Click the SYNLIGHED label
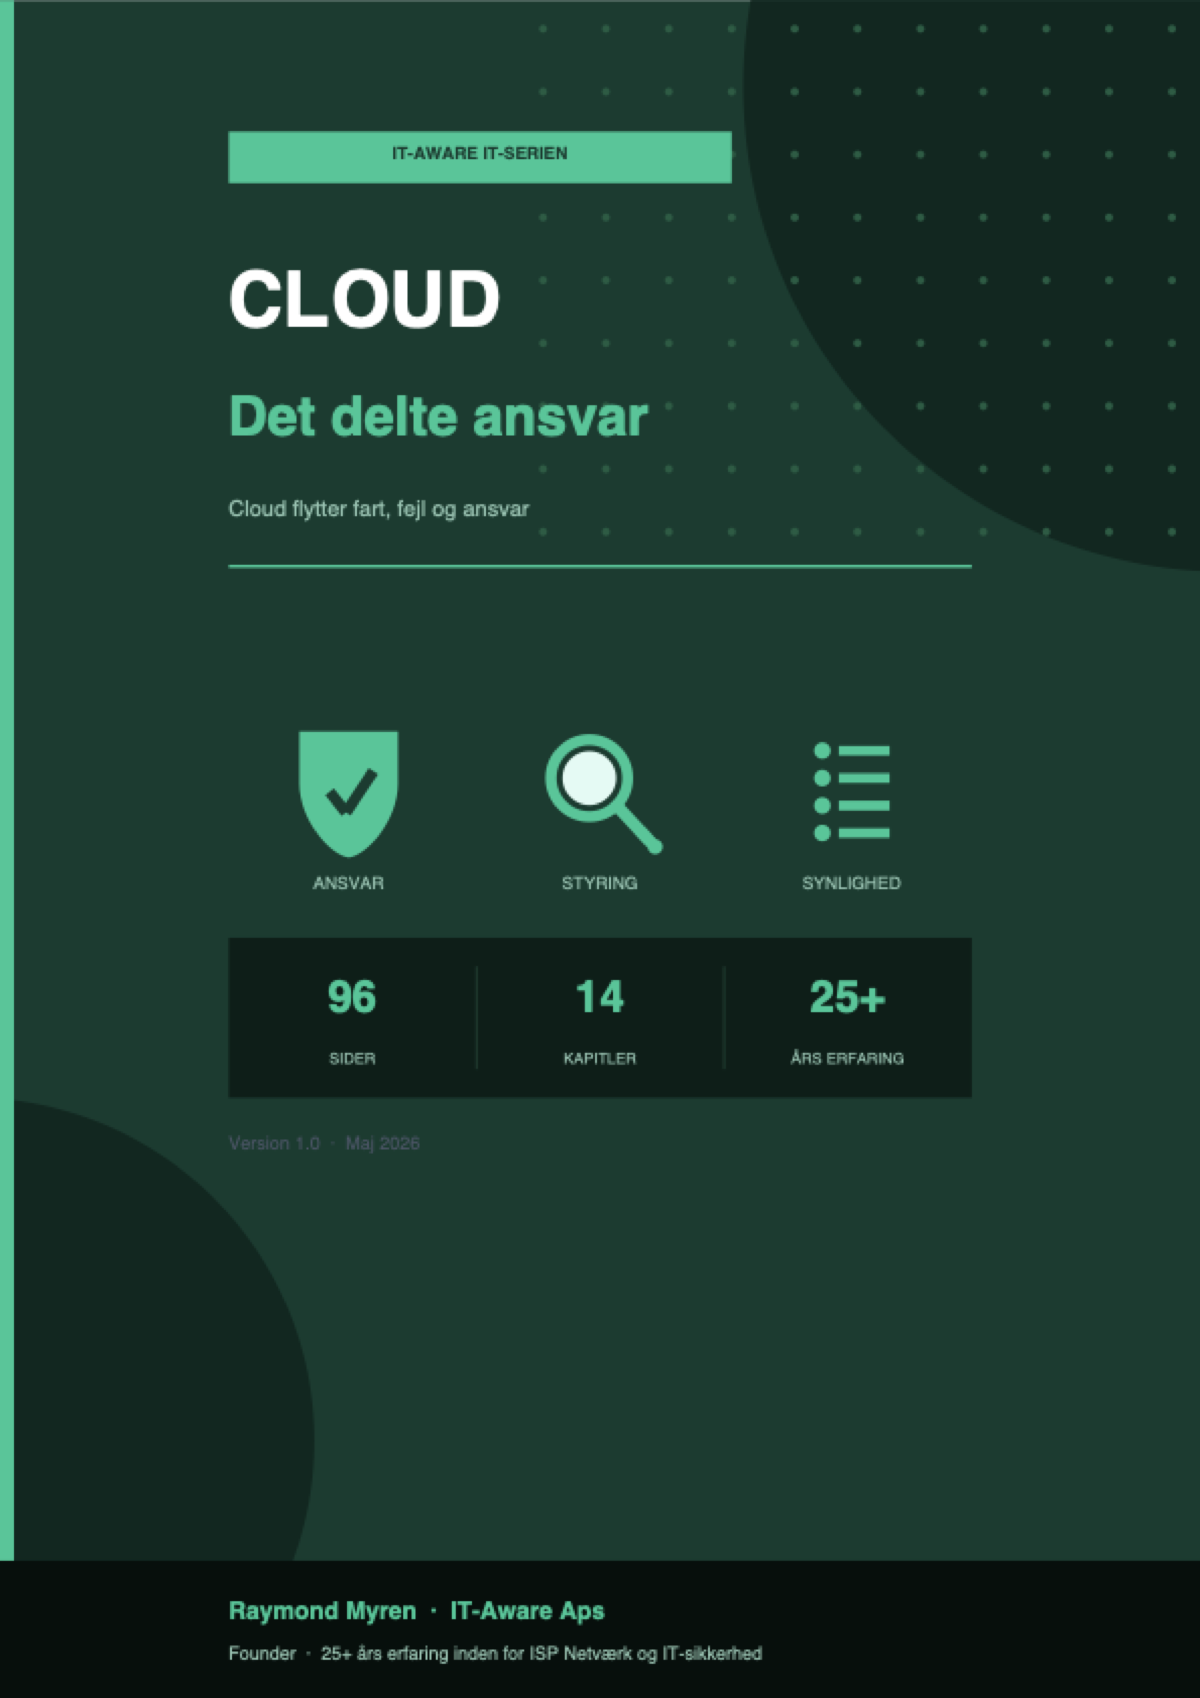The width and height of the screenshot is (1200, 1698). tap(851, 883)
